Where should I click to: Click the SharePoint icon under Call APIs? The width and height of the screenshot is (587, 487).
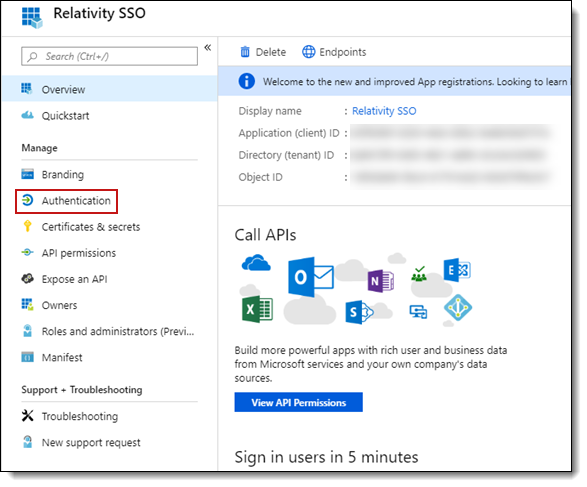pos(359,312)
